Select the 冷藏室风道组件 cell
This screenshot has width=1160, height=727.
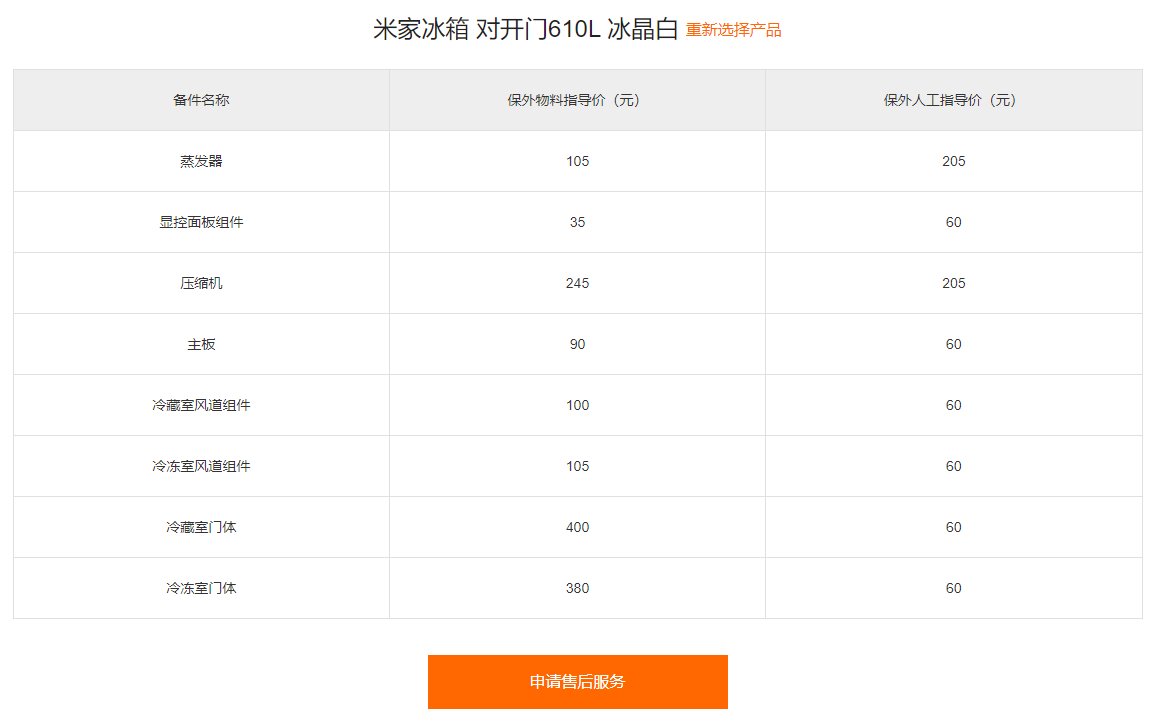point(200,405)
